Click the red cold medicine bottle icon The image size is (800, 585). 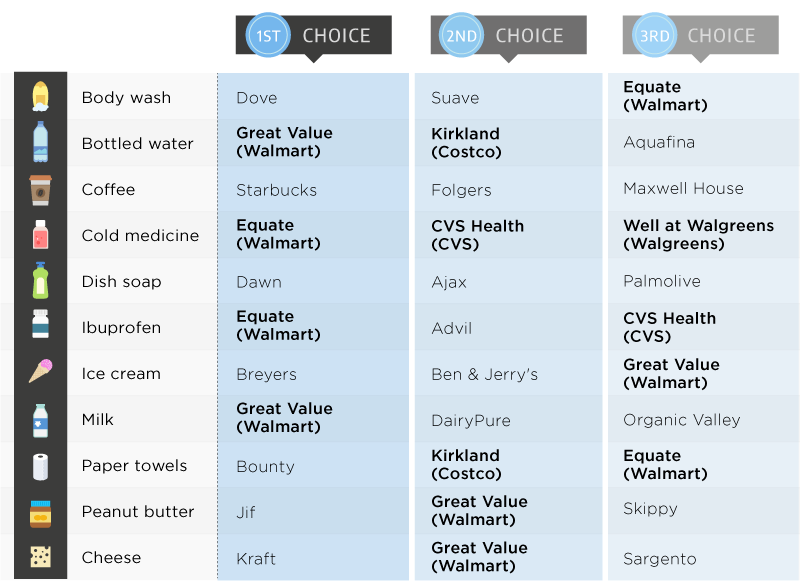point(40,235)
